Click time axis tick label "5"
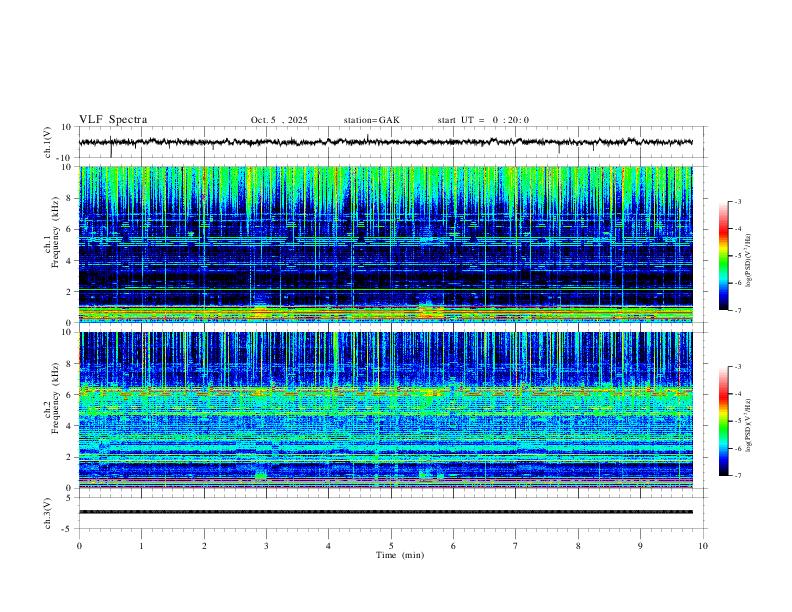Viewport: 792px width, 612px height. [x=391, y=546]
